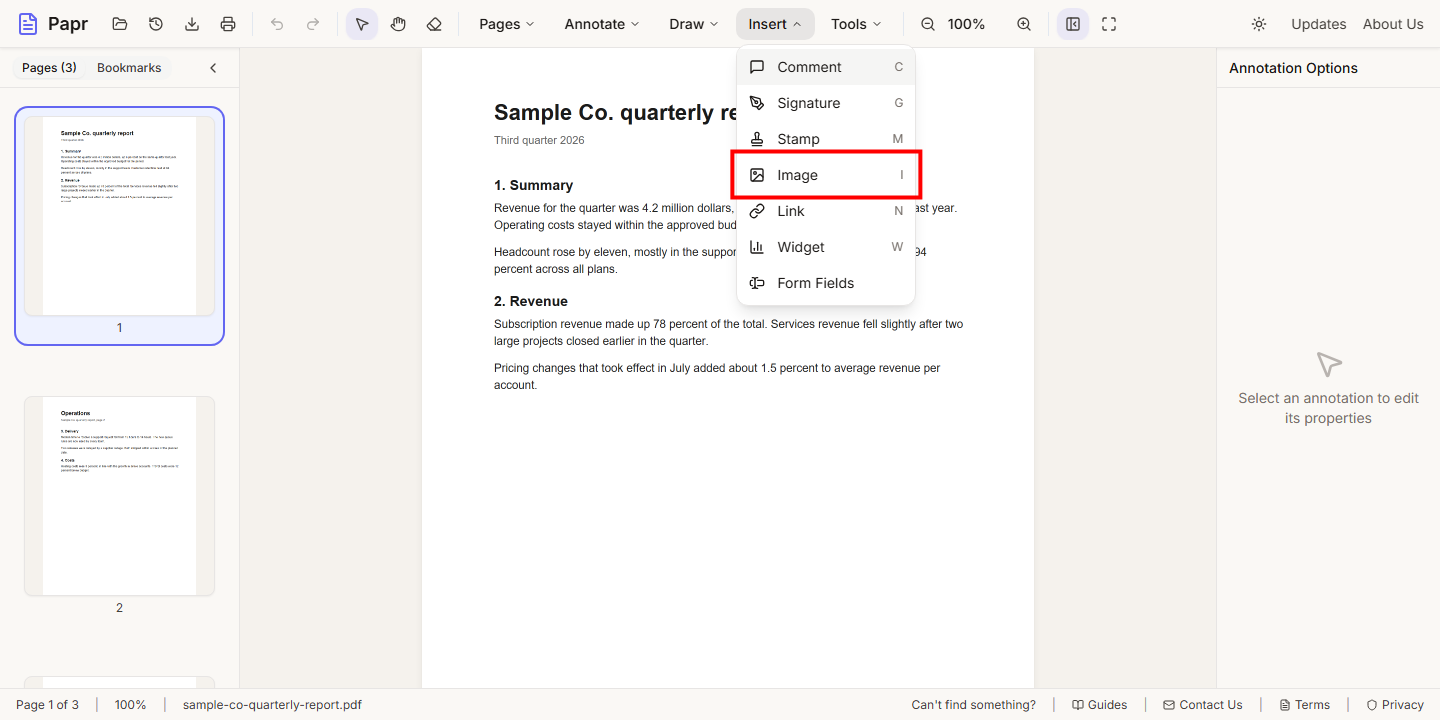Zoom out with the minus magnifier
This screenshot has height=720, width=1440.
[928, 24]
